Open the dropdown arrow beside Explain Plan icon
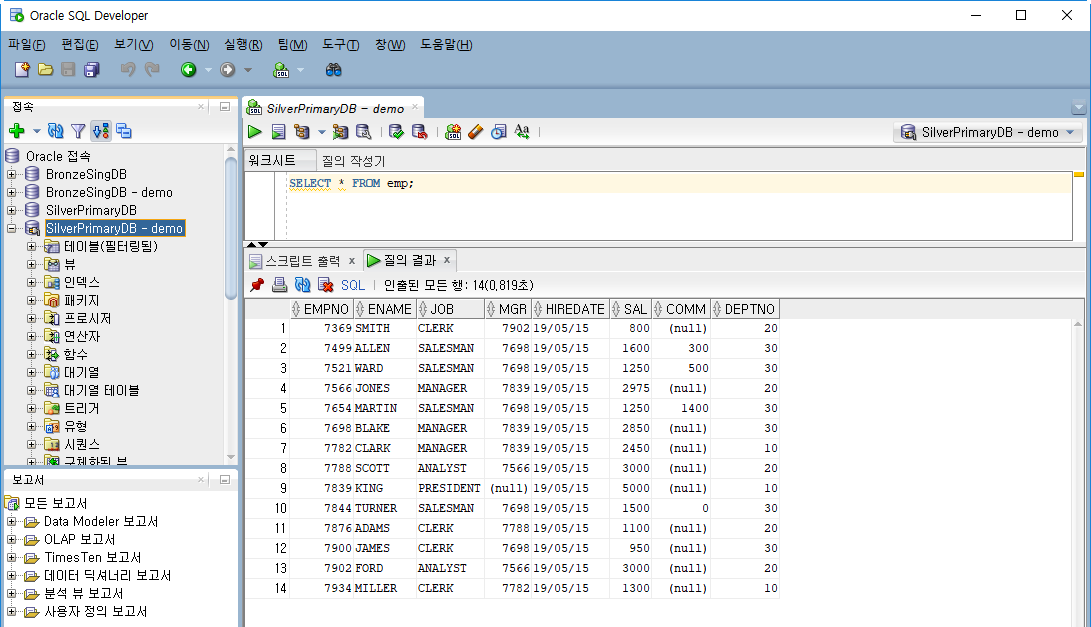The image size is (1091, 627). coord(321,132)
